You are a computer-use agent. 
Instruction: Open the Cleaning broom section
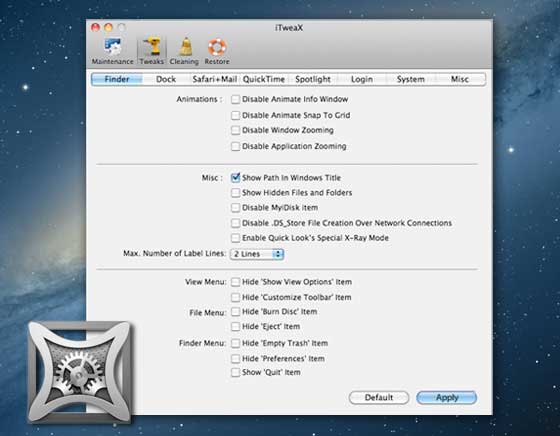[x=184, y=52]
